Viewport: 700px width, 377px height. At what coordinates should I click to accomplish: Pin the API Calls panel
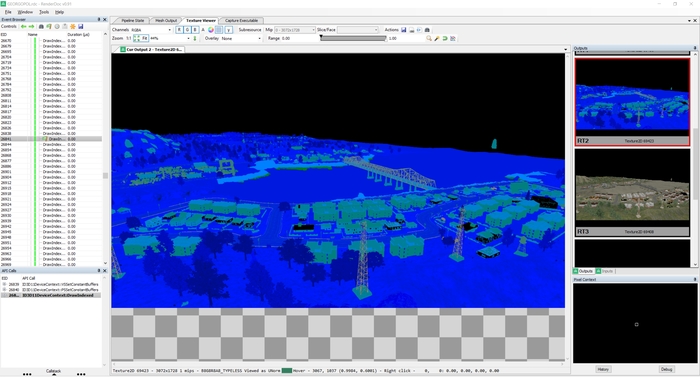(x=99, y=271)
